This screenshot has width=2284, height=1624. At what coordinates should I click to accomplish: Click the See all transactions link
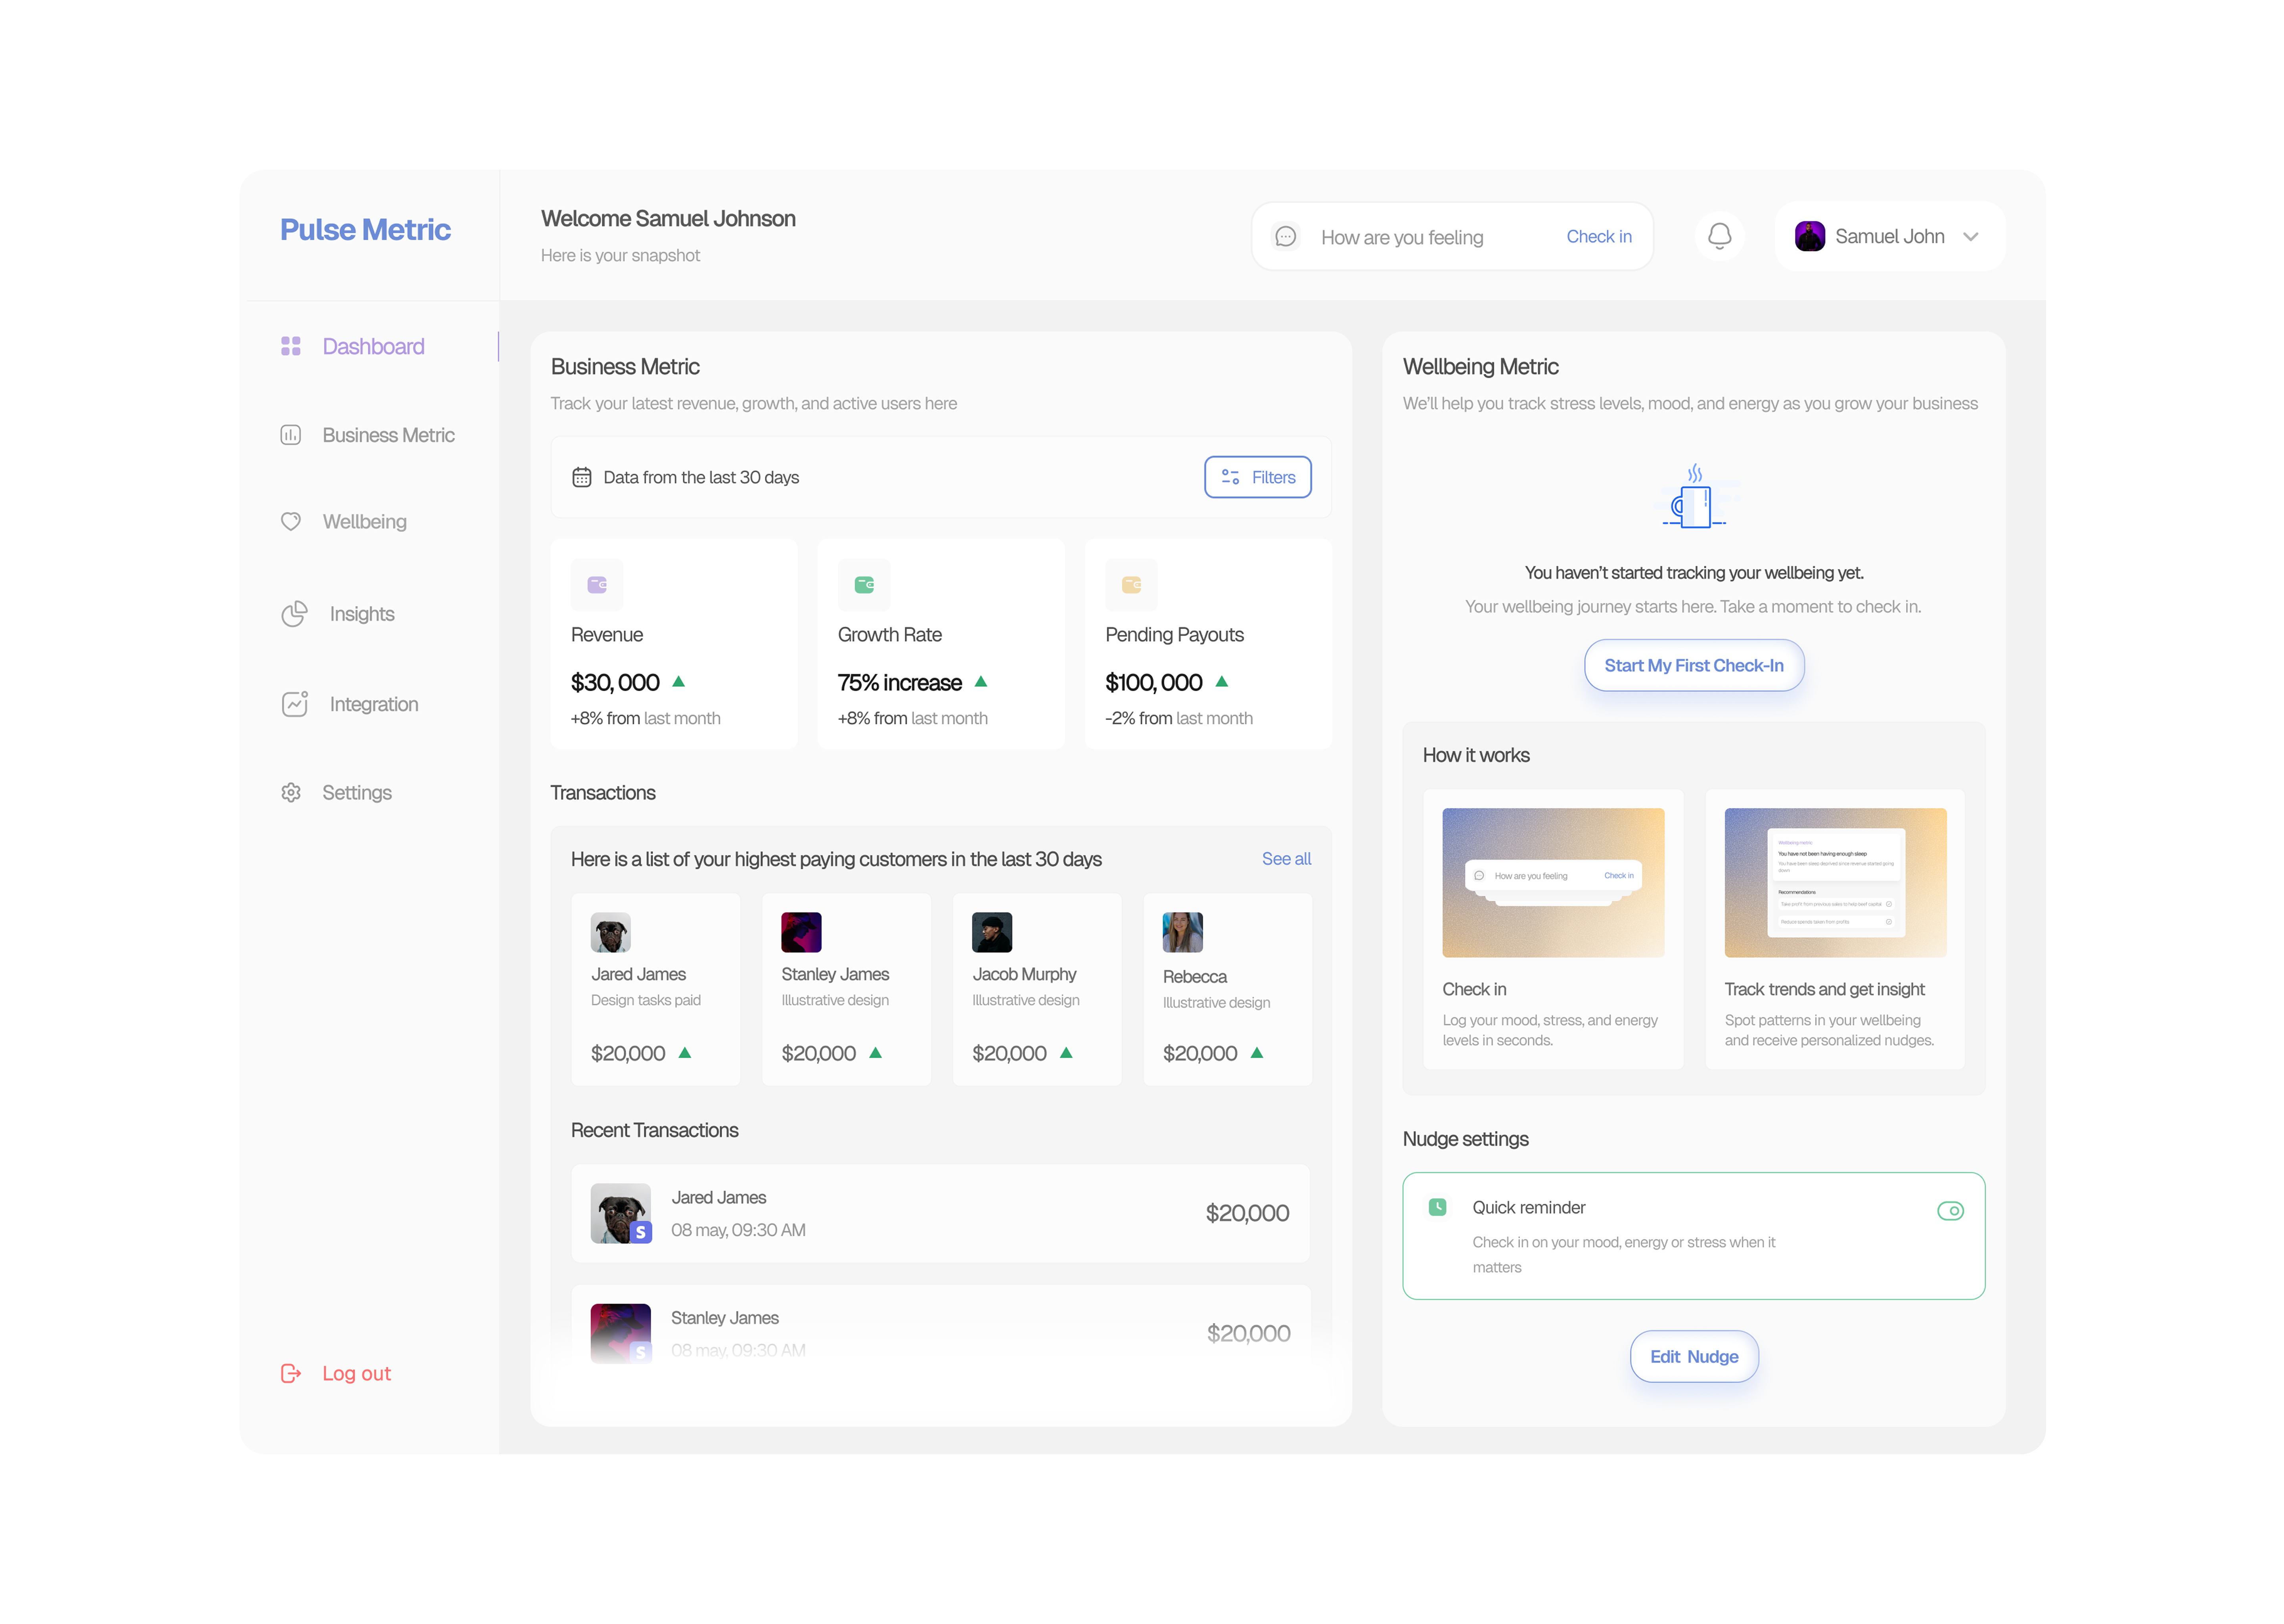pyautogui.click(x=1285, y=859)
